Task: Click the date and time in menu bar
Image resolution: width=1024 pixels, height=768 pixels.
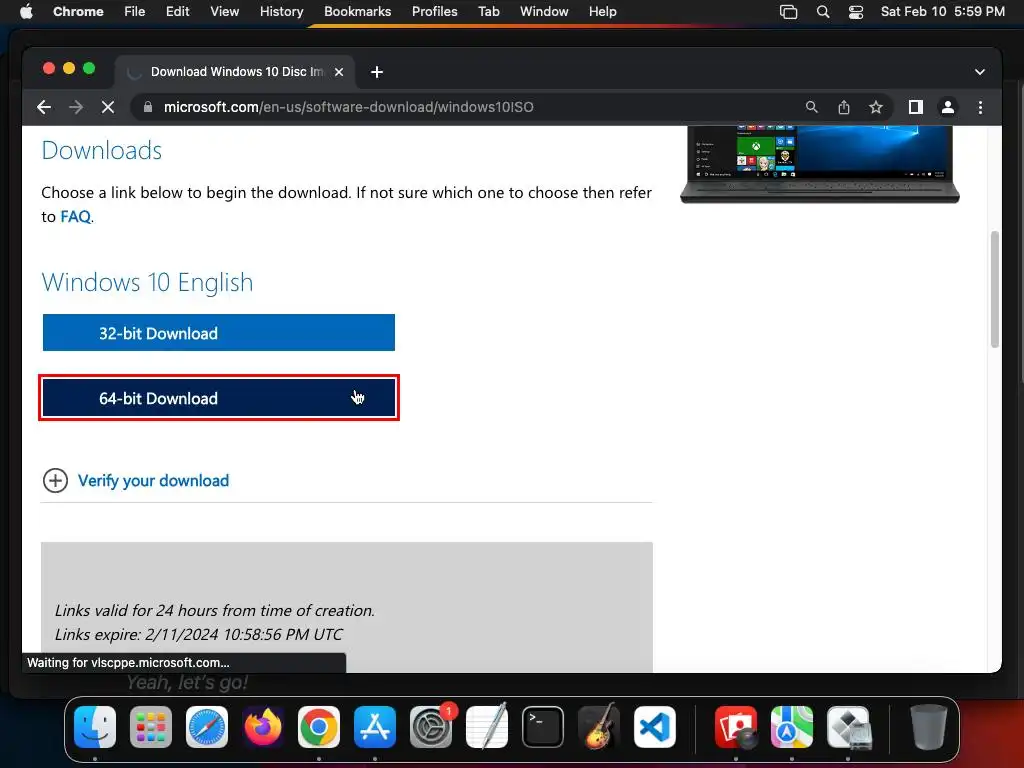Action: [x=942, y=12]
